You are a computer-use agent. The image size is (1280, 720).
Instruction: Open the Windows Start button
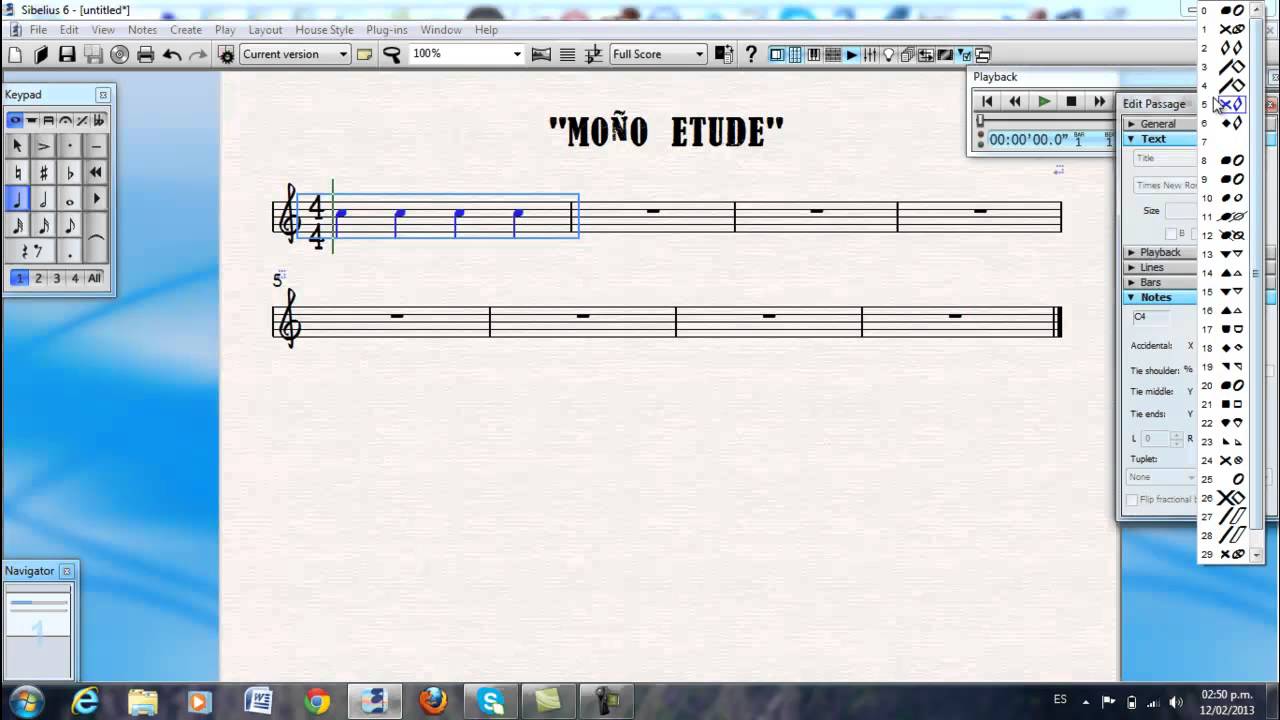click(24, 700)
